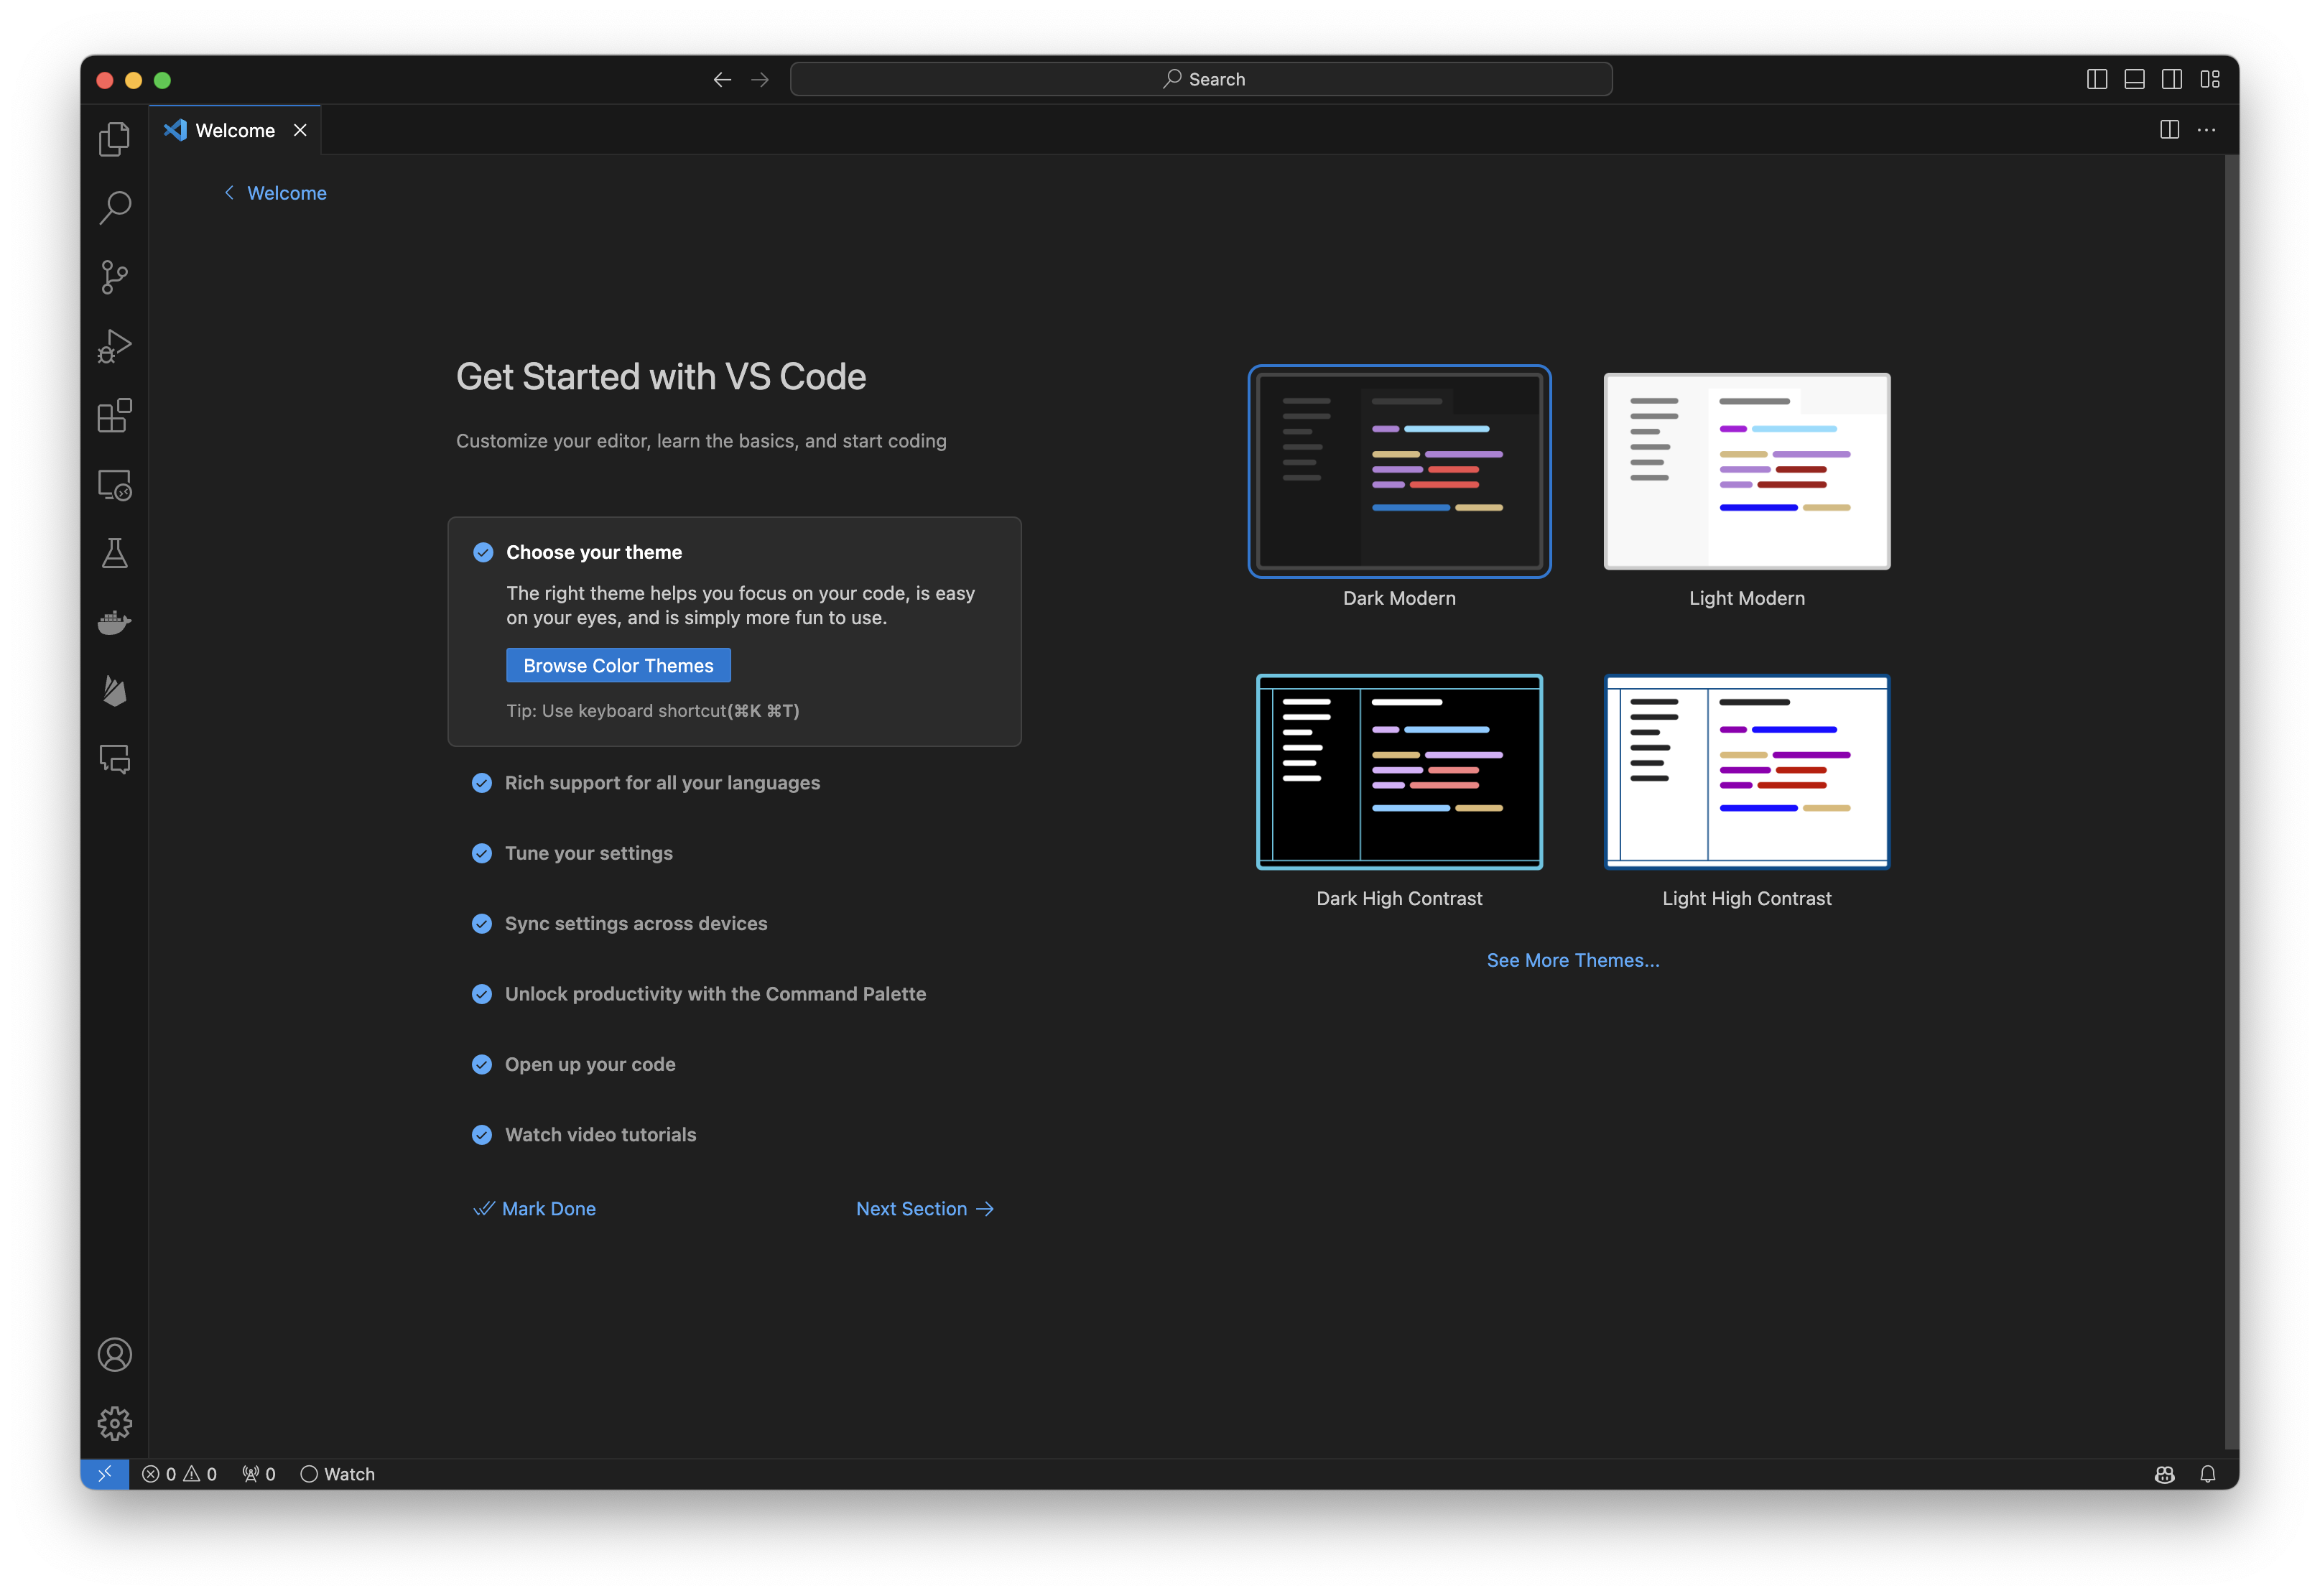Open the Remote Explorer view
Image resolution: width=2320 pixels, height=1596 pixels.
(114, 485)
